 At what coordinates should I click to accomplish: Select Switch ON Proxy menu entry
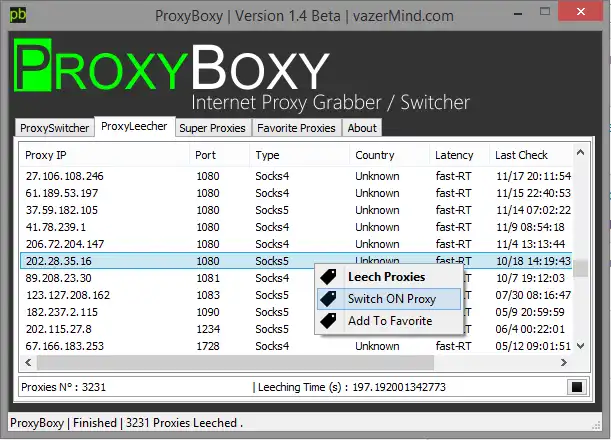click(x=388, y=299)
